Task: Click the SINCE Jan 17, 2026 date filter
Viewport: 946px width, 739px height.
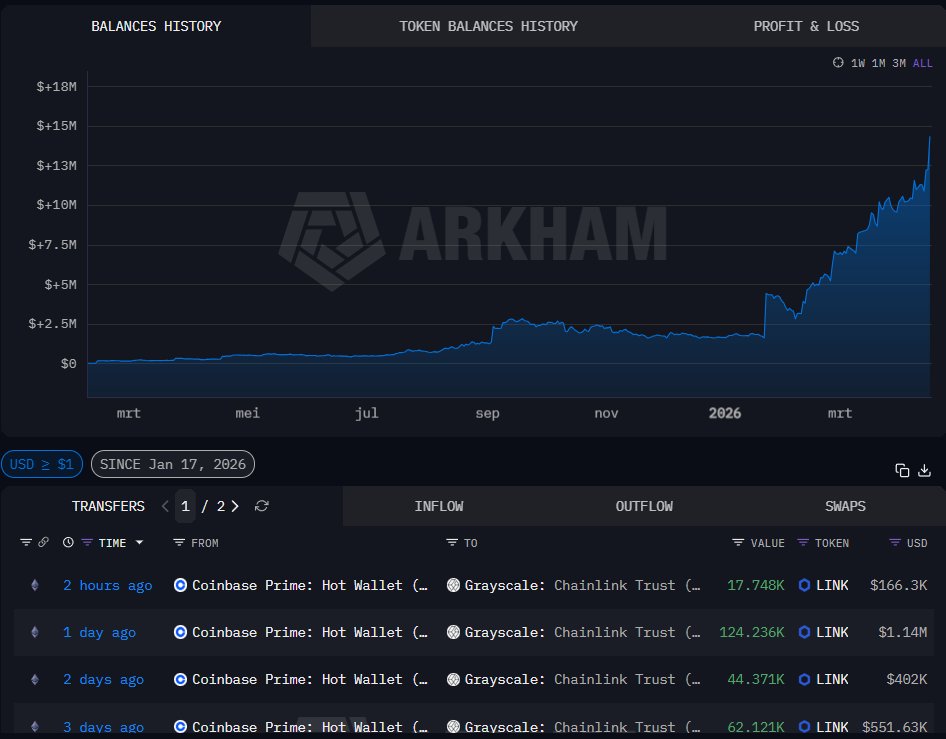Action: pos(172,464)
